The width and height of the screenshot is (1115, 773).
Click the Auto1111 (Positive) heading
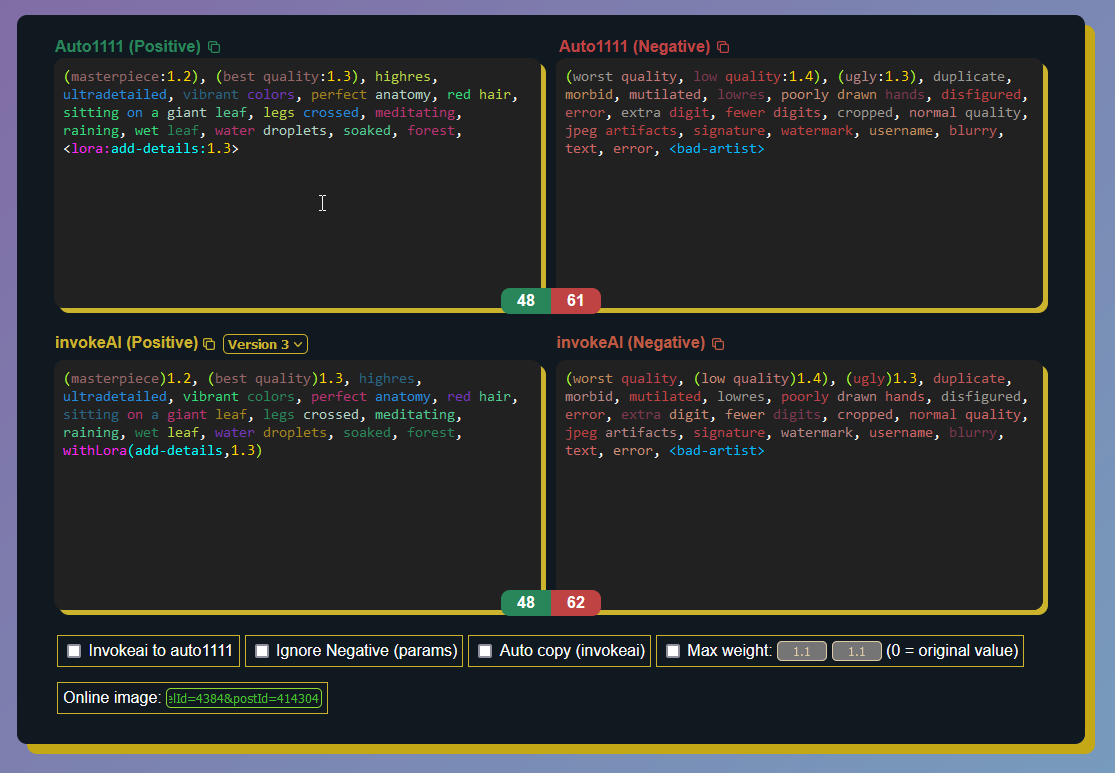pos(128,47)
